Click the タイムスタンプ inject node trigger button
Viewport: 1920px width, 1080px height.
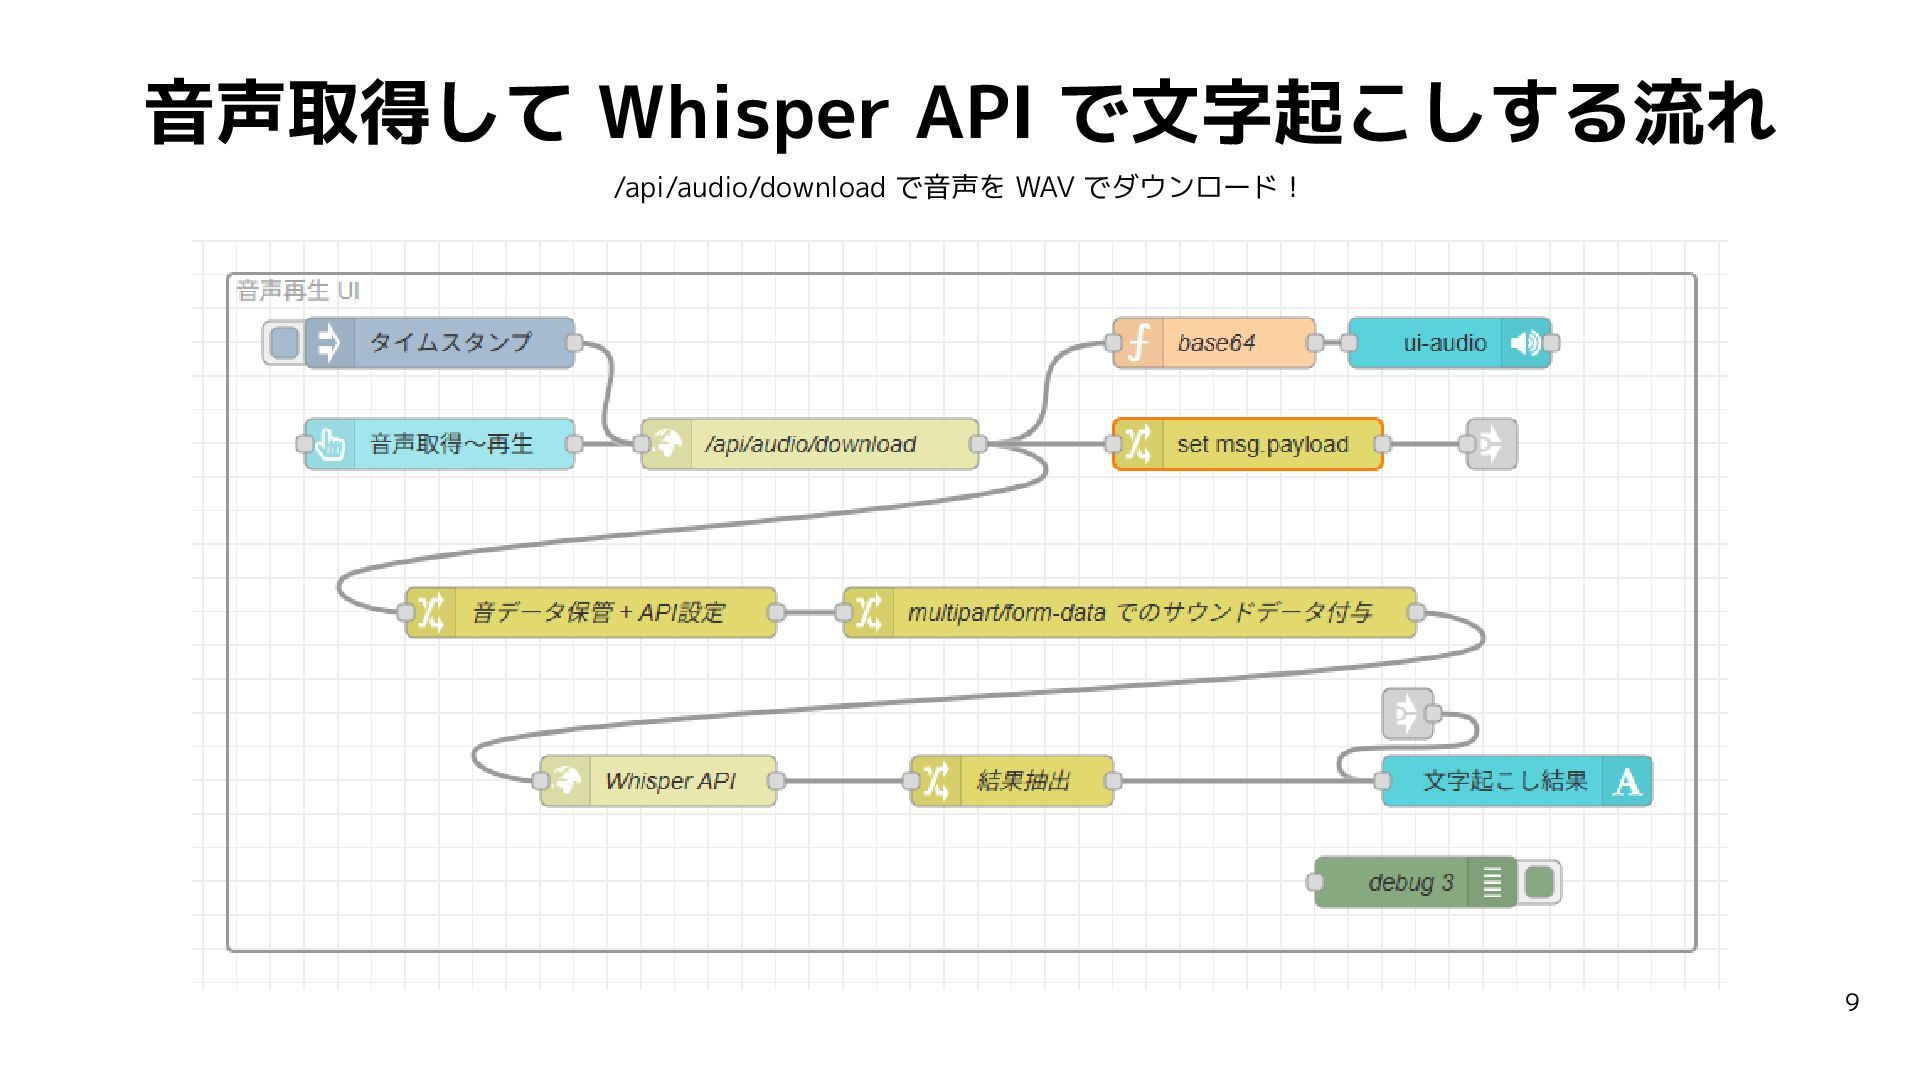pos(284,343)
